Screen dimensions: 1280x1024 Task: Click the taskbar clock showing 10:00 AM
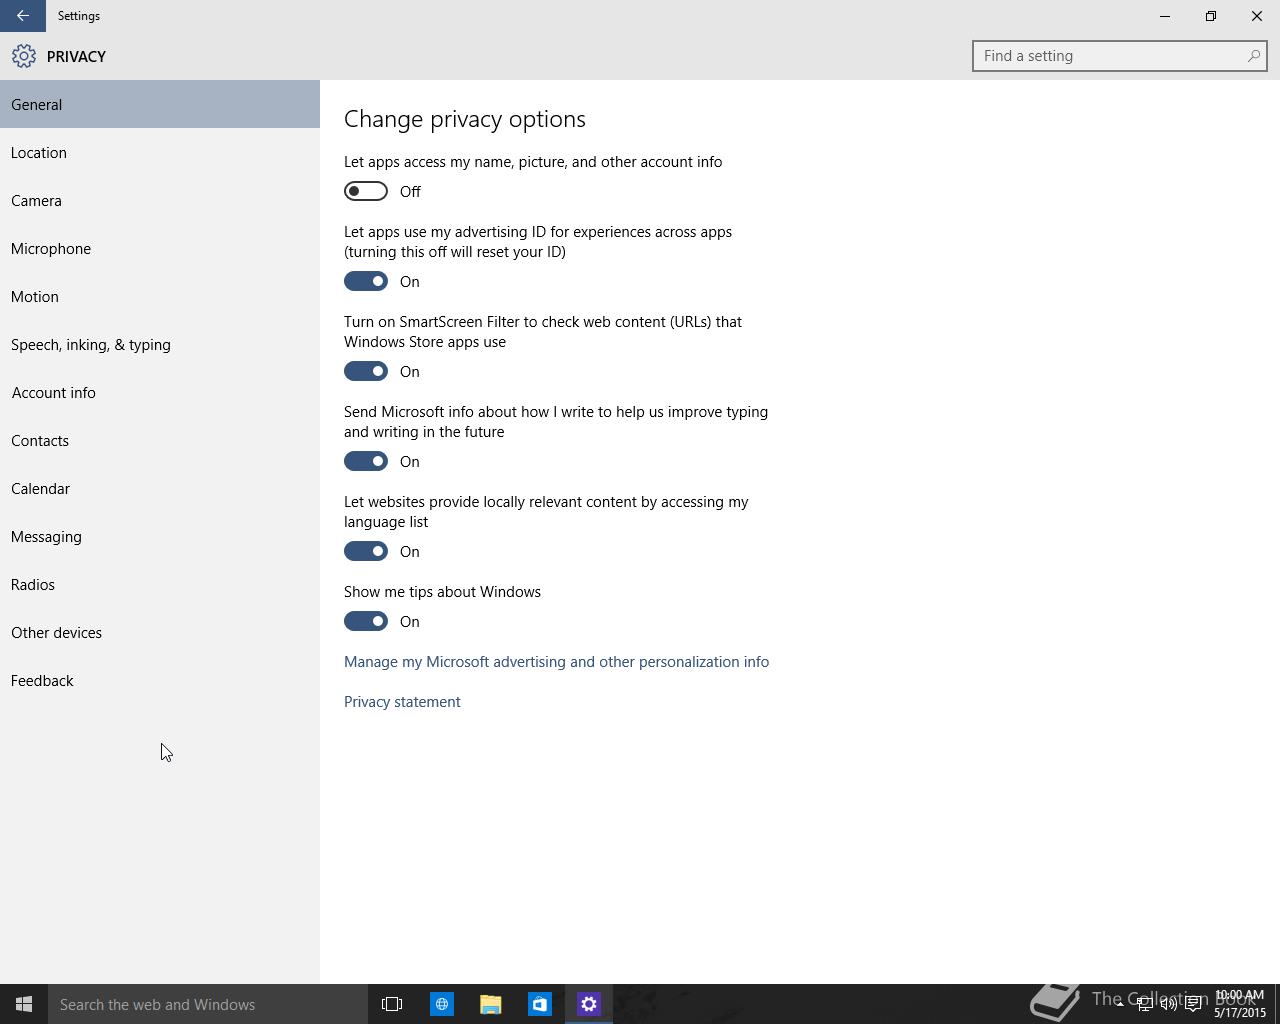tap(1240, 1004)
